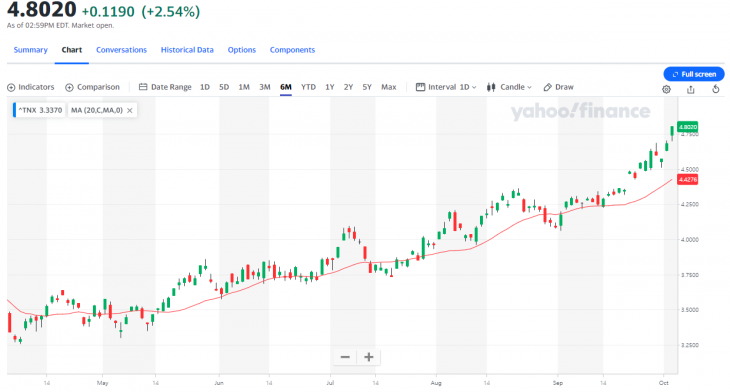Screen dimensions: 730x392
Task: Open the Options tab
Action: pyautogui.click(x=242, y=50)
